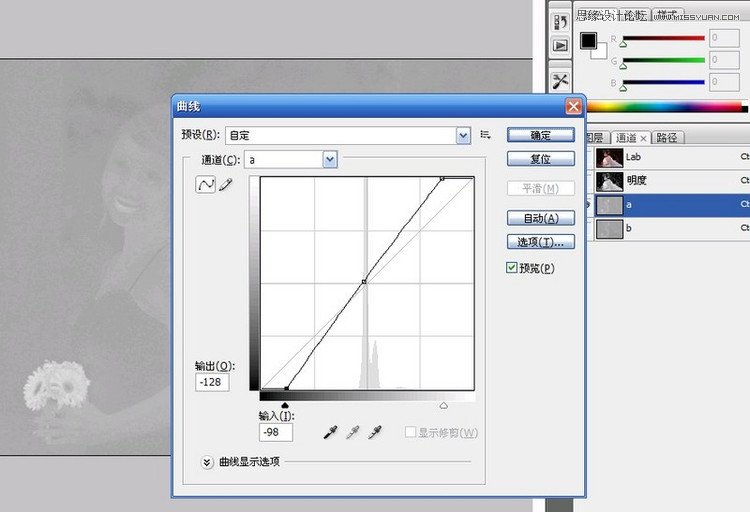This screenshot has width=750, height=512.
Task: Click the 自动 Auto button
Action: 540,218
